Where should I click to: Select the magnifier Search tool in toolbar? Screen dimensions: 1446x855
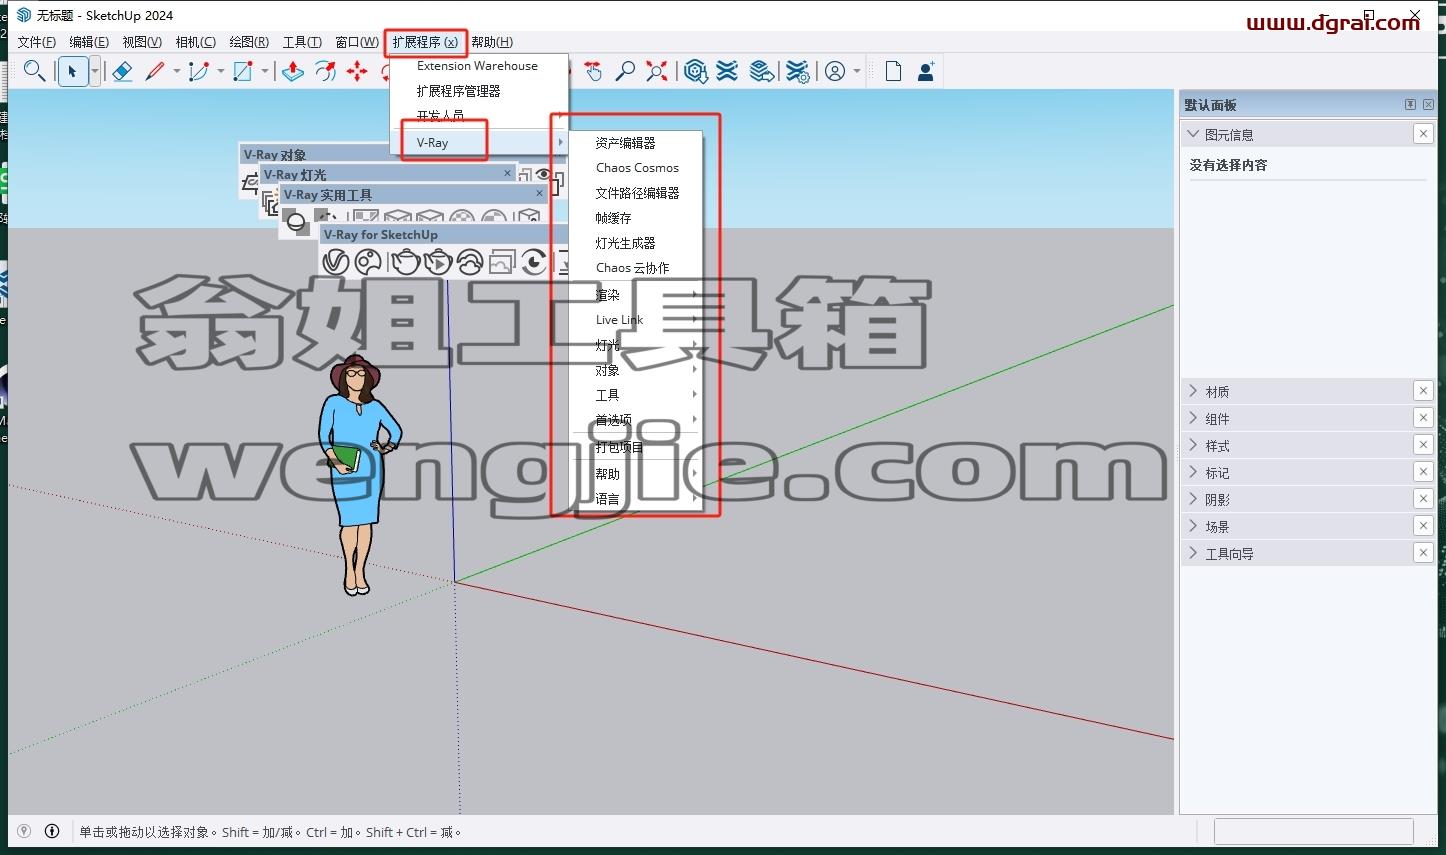point(34,71)
